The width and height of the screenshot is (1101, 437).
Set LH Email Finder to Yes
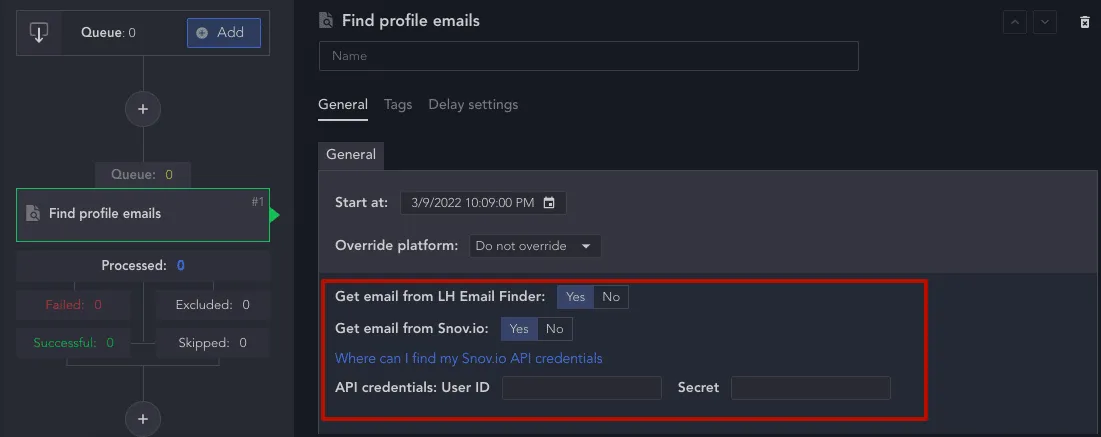[575, 296]
